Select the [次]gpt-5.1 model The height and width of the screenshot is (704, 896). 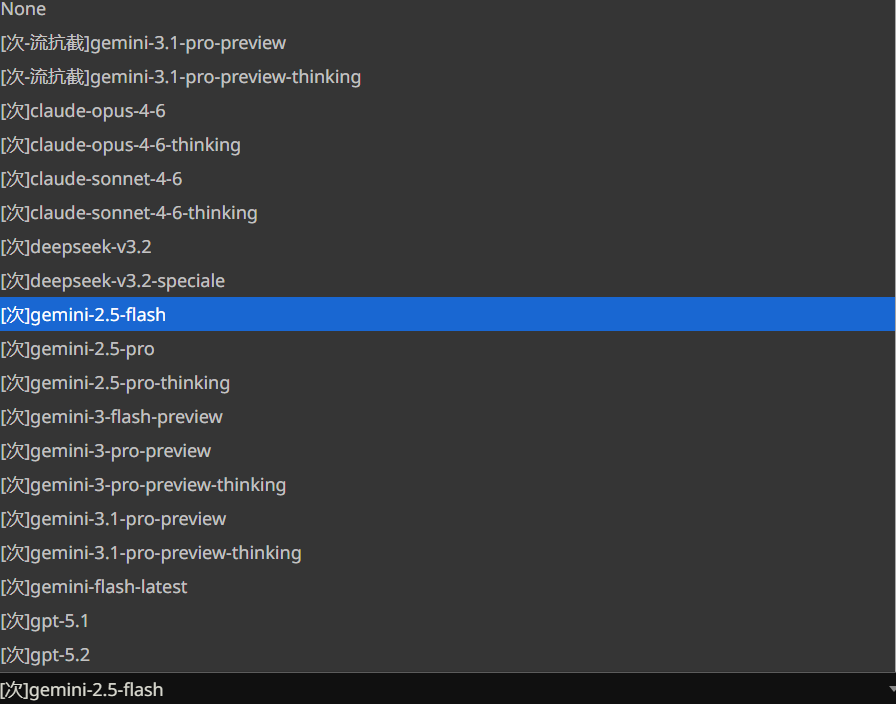coord(45,621)
